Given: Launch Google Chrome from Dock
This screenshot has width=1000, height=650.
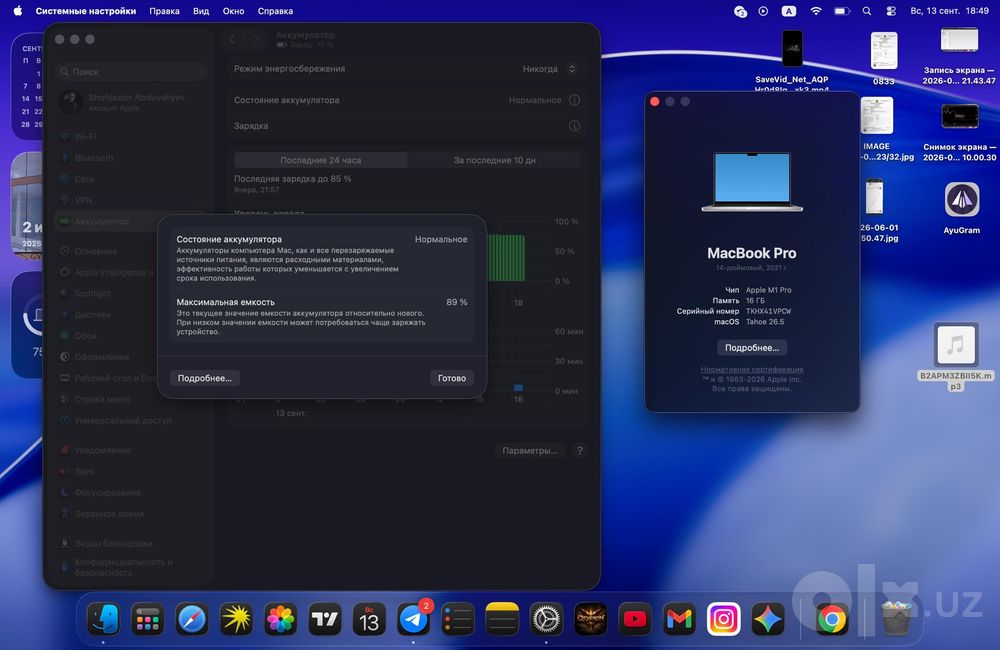Looking at the screenshot, I should pos(832,619).
